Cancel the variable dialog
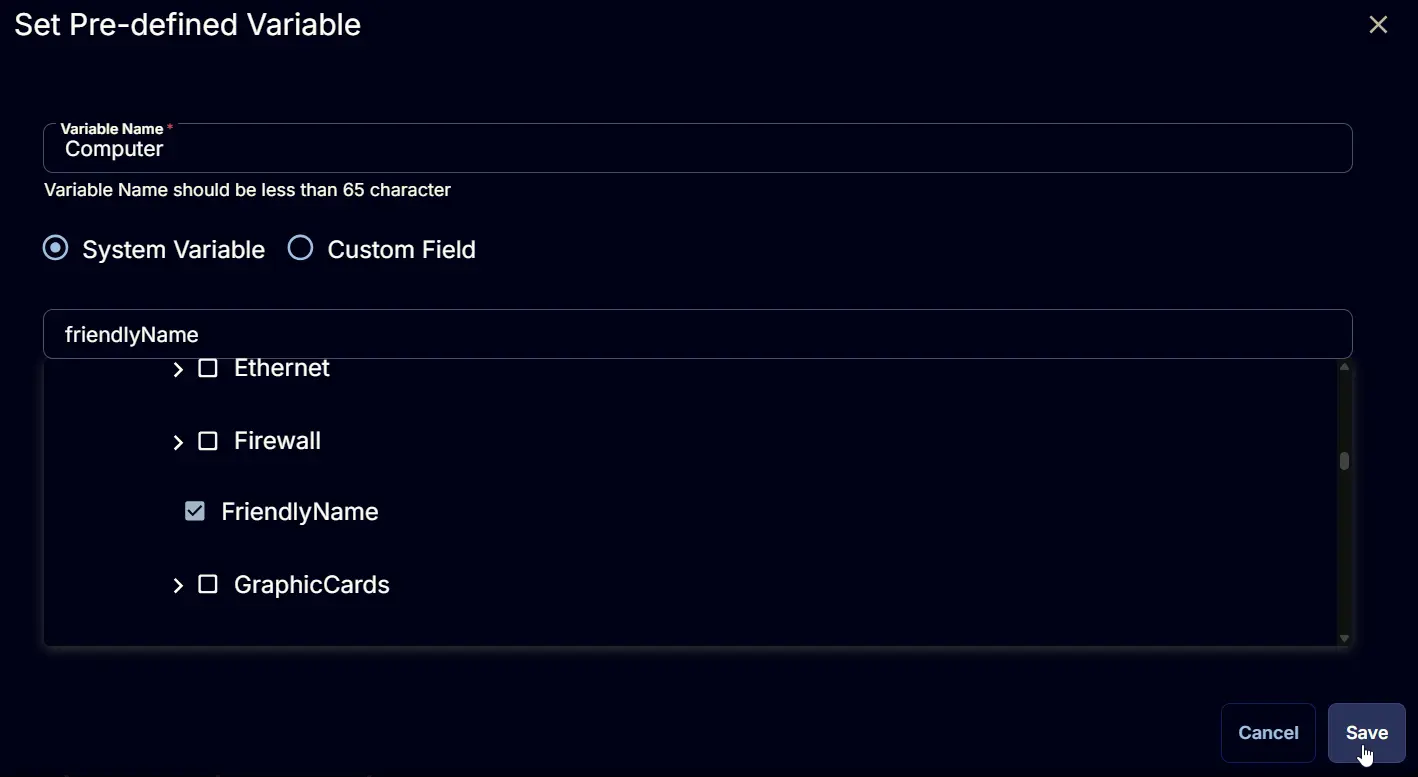The image size is (1418, 777). [1268, 733]
